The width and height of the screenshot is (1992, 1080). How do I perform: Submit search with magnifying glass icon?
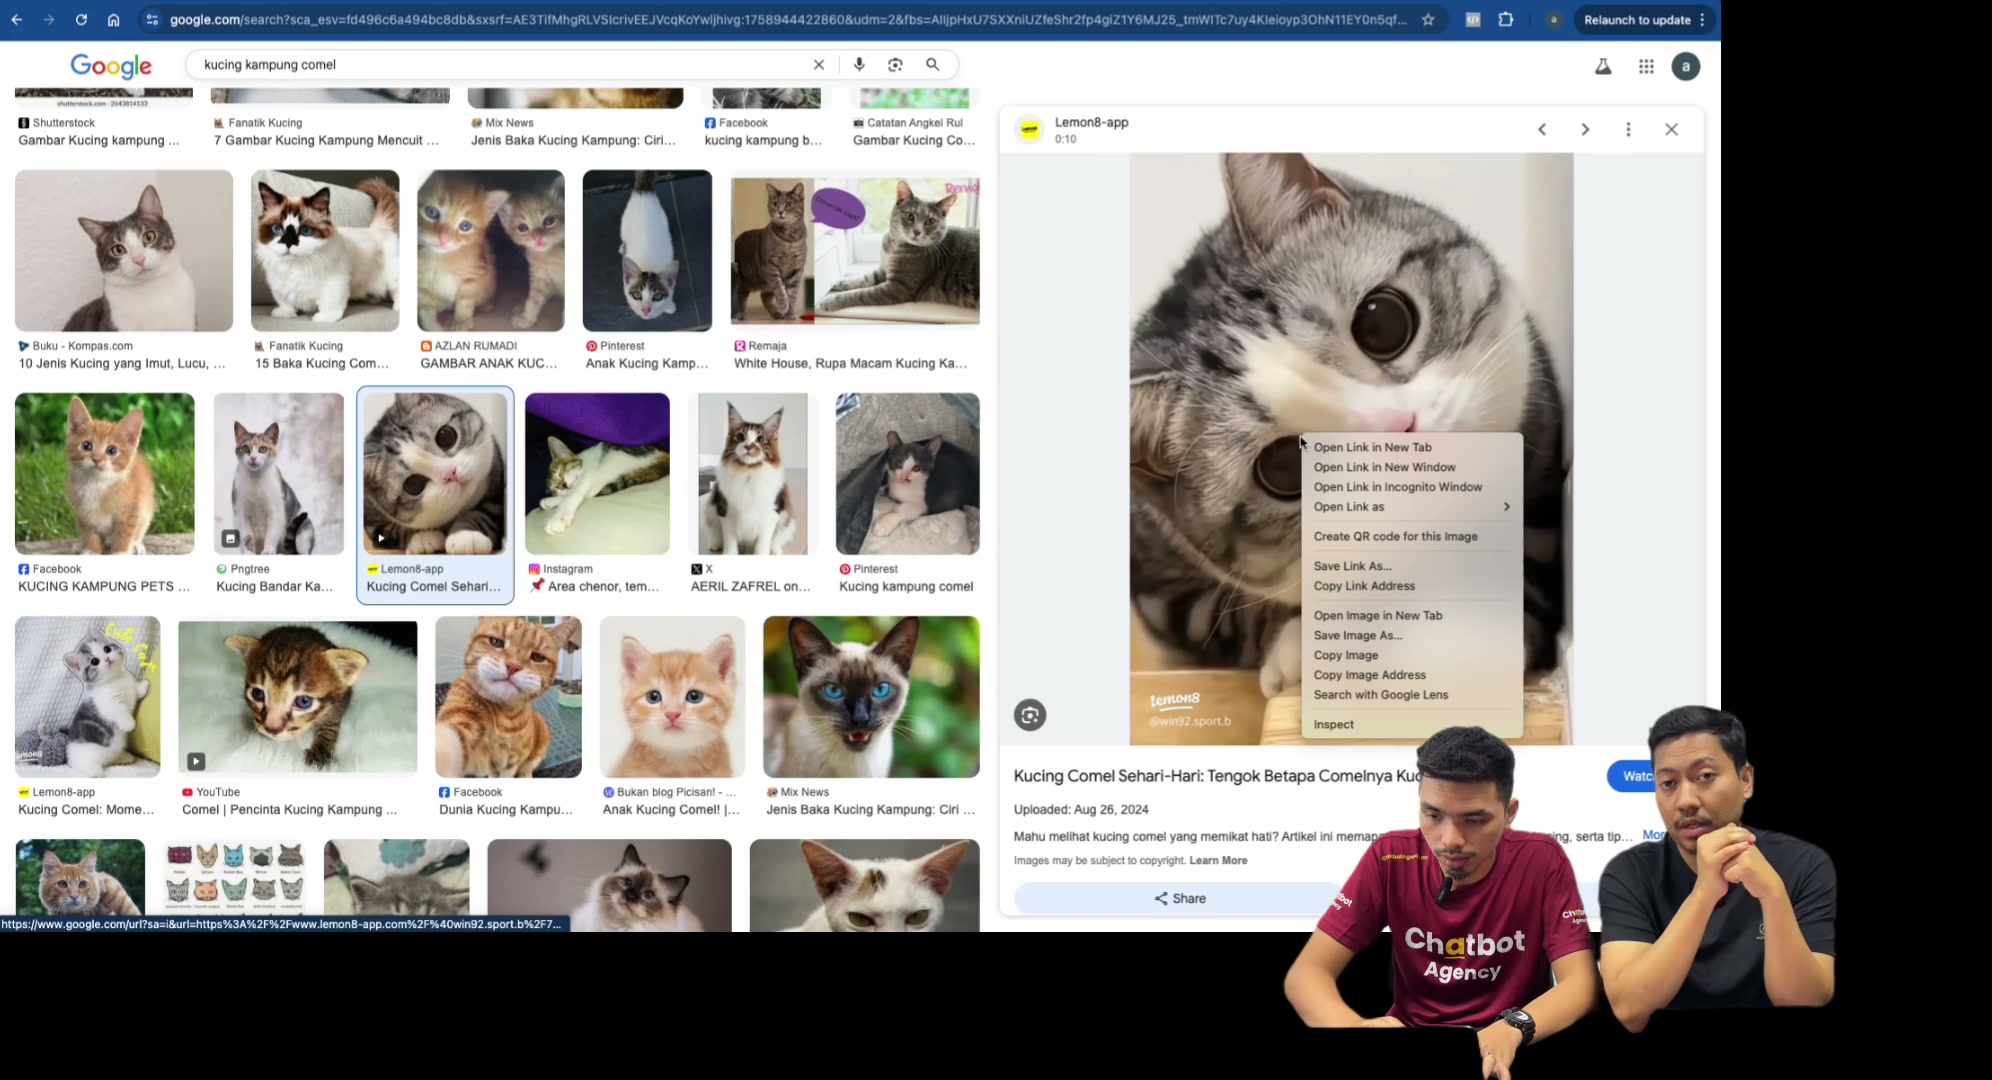coord(932,64)
